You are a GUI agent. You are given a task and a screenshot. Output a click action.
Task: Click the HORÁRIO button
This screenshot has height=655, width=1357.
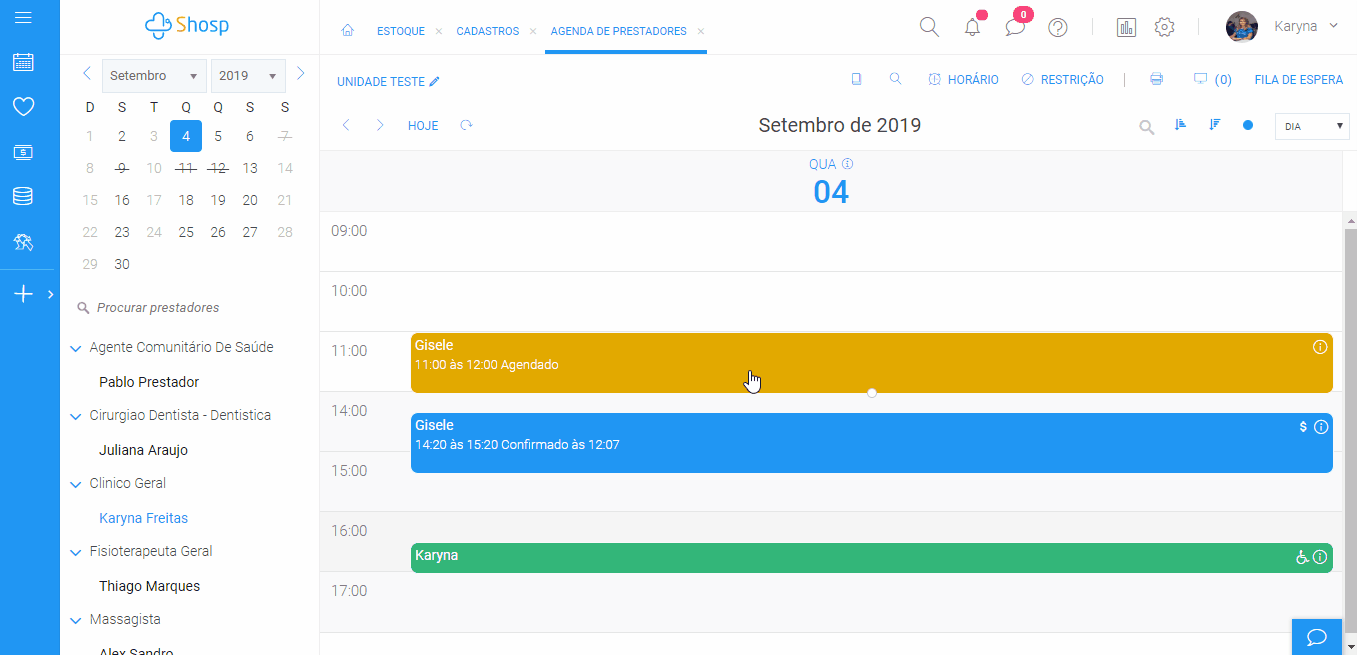click(963, 80)
